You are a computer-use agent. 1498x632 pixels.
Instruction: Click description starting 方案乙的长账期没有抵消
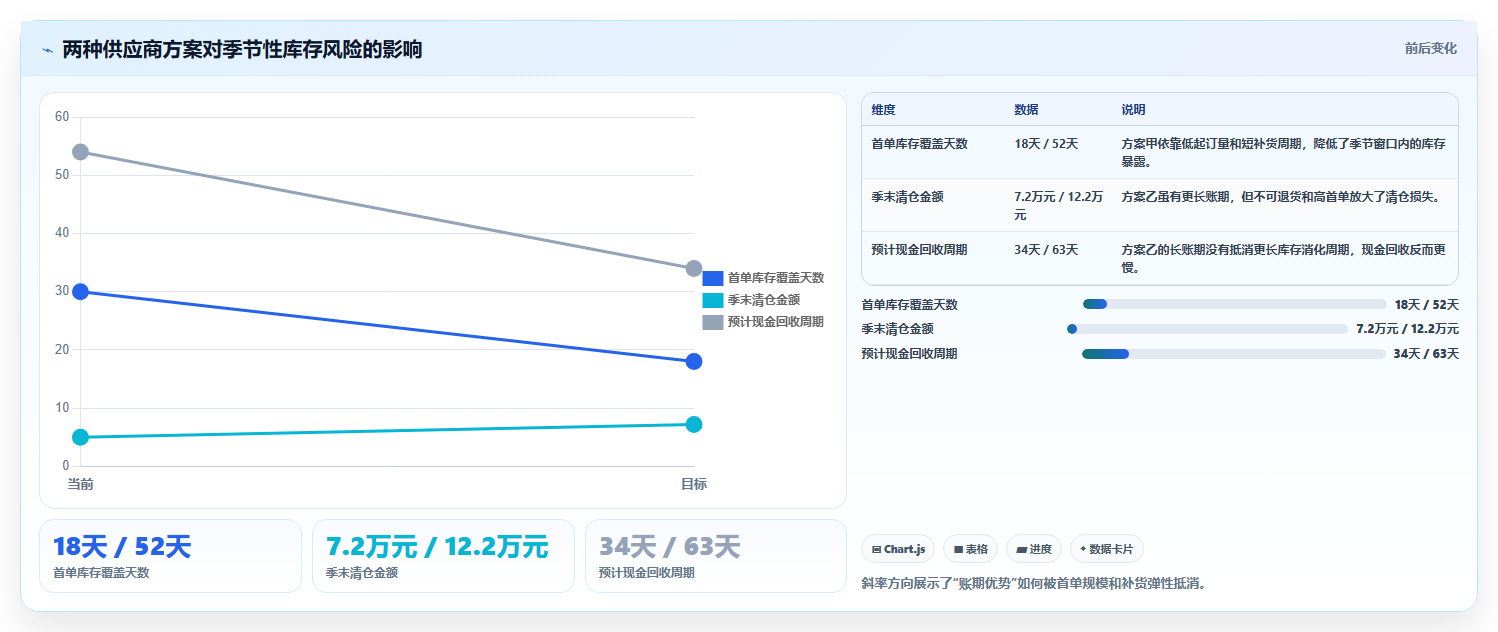1284,259
